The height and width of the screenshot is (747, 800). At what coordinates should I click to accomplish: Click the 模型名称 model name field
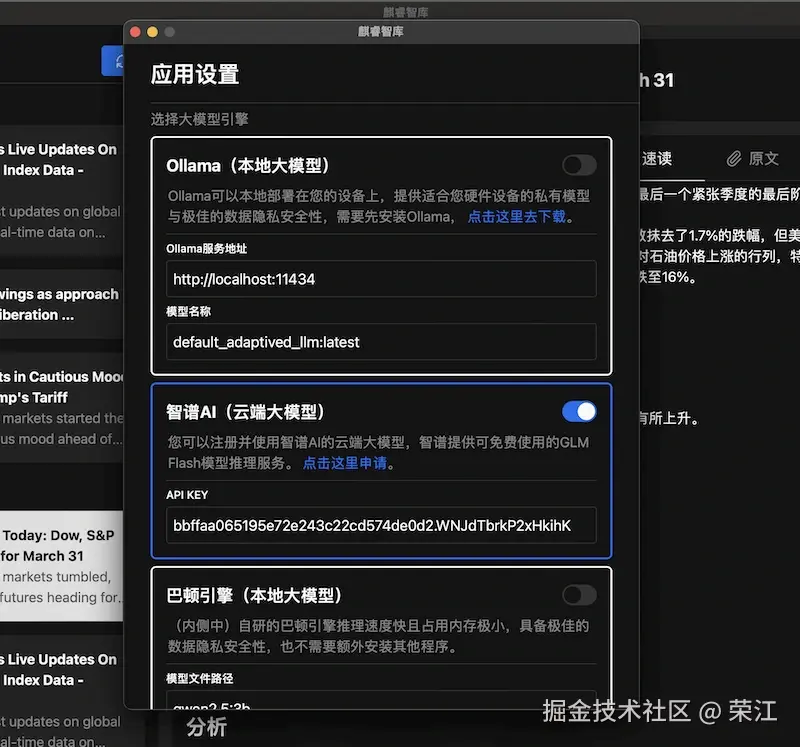tap(380, 343)
